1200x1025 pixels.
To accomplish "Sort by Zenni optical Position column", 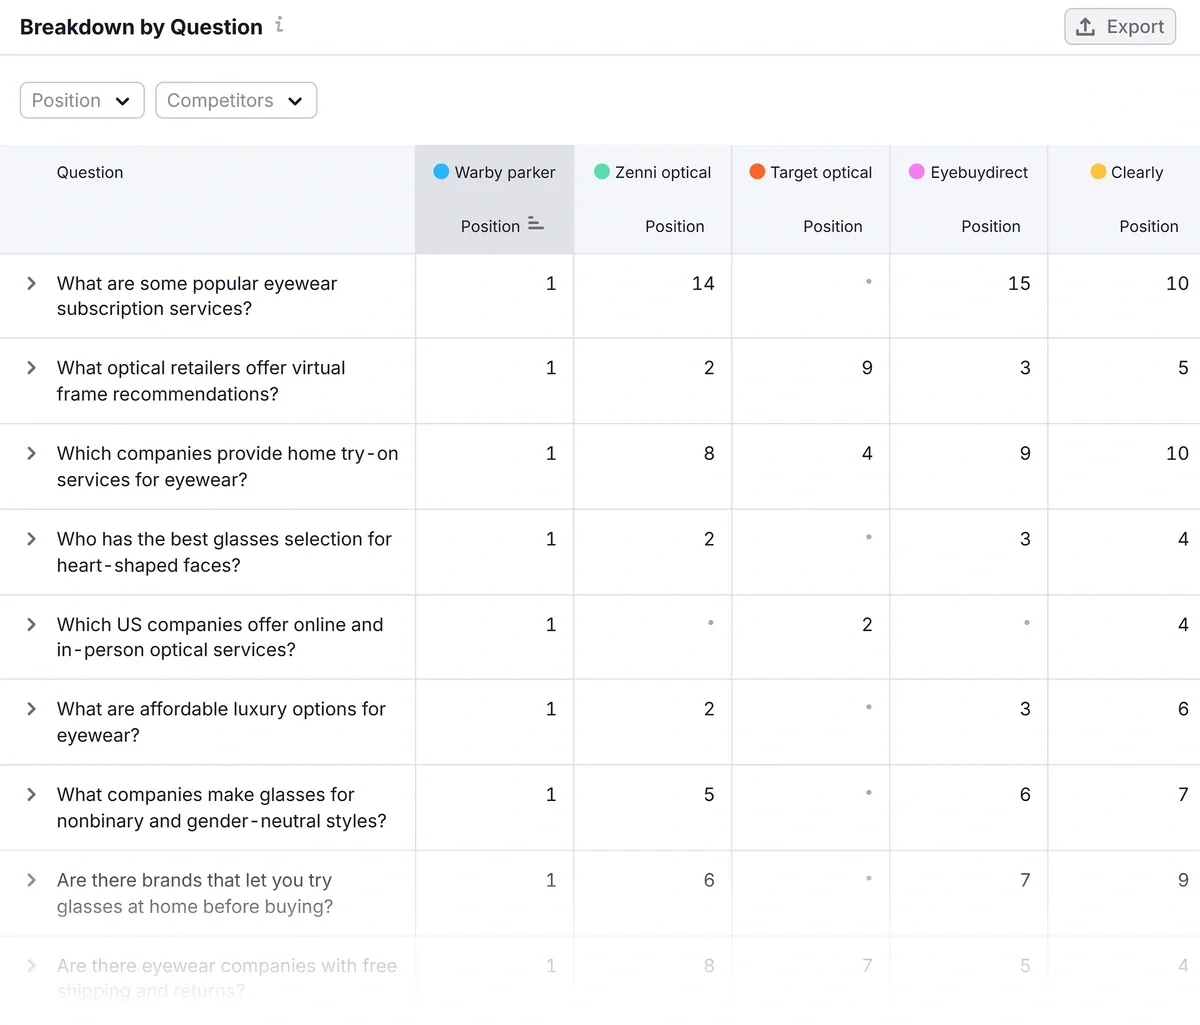I will 674,226.
